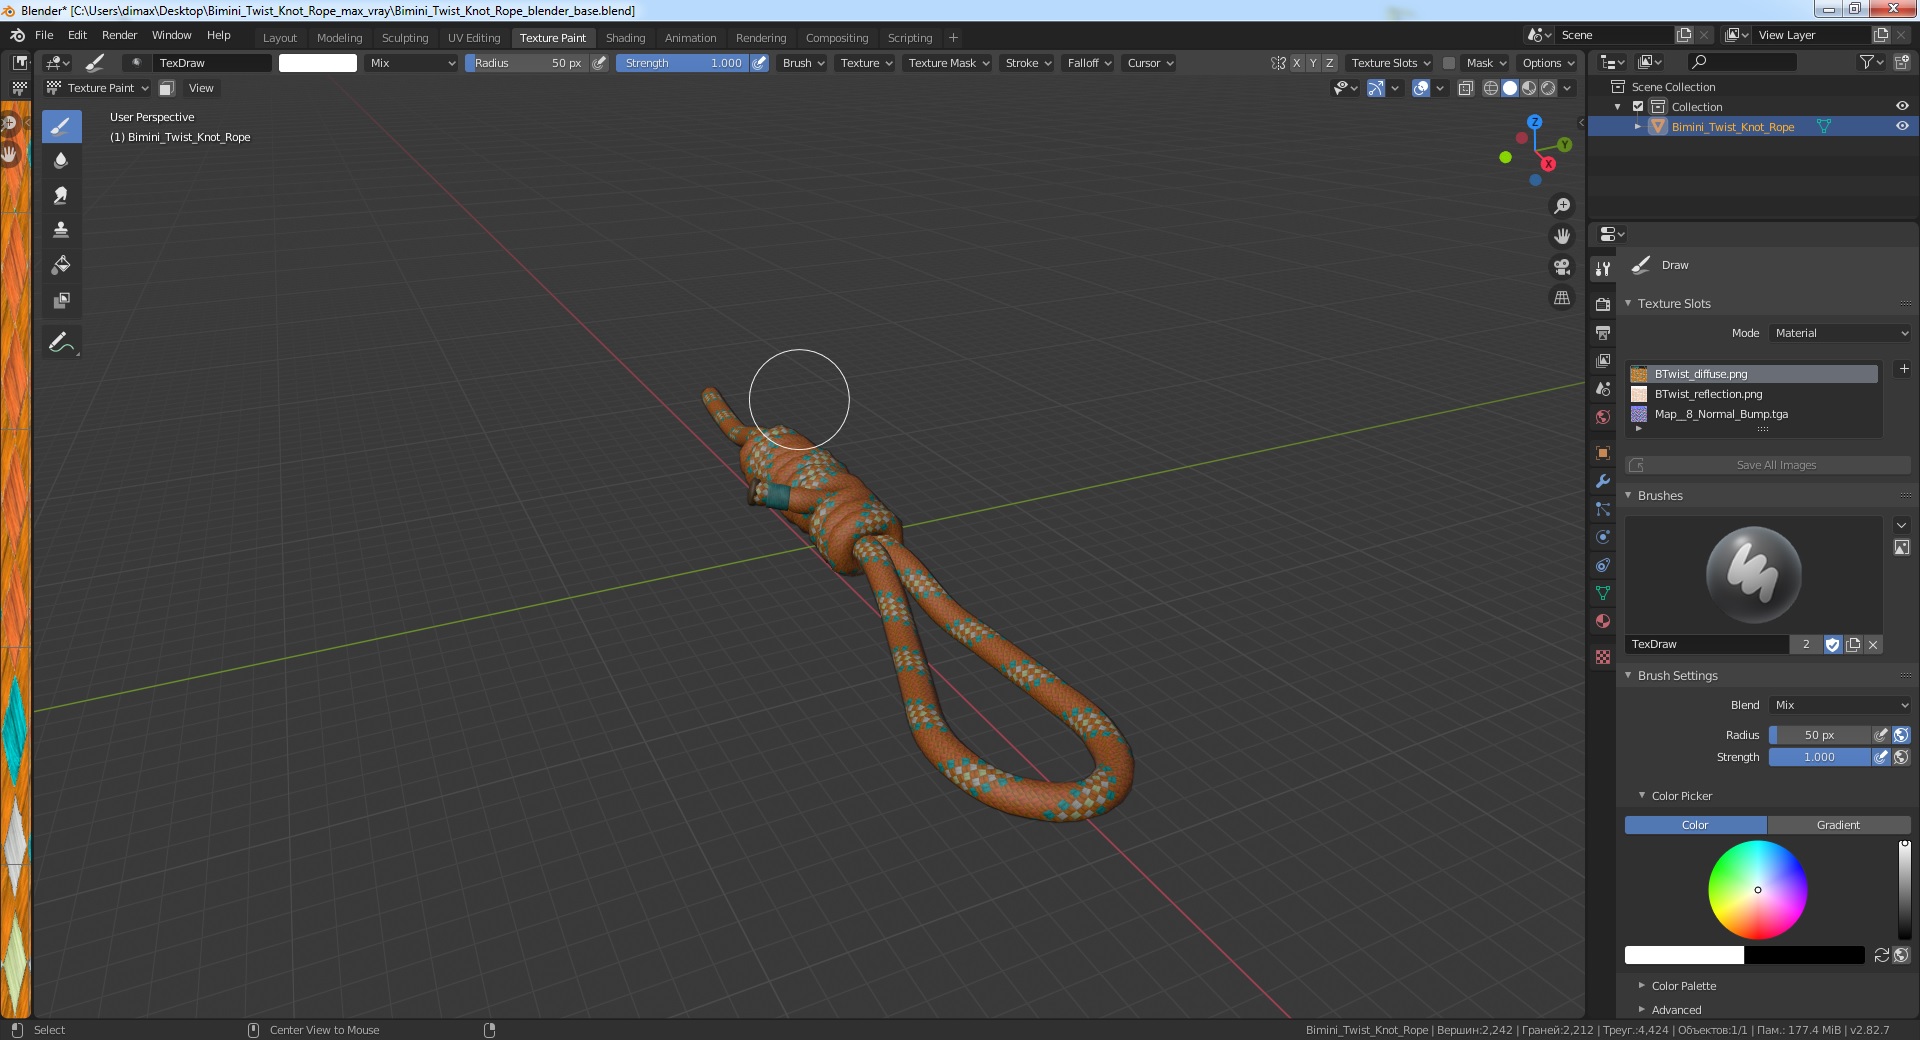Open the Texture Paint mode dropdown
This screenshot has height=1040, width=1920.
tap(98, 88)
